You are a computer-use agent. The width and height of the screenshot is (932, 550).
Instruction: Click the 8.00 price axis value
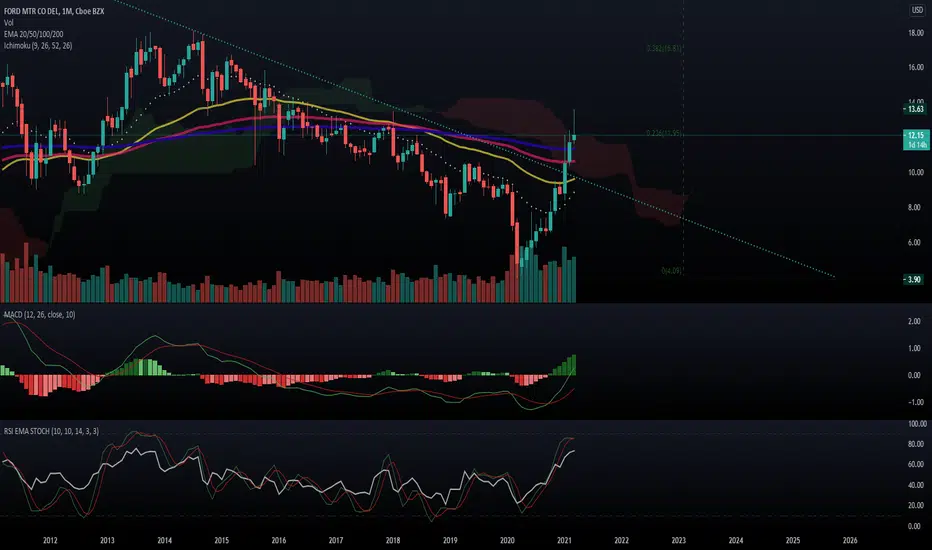pos(914,208)
